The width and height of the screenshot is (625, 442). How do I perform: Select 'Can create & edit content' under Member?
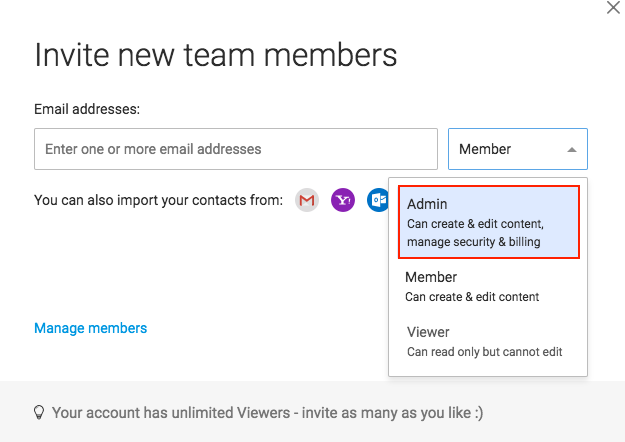472,297
